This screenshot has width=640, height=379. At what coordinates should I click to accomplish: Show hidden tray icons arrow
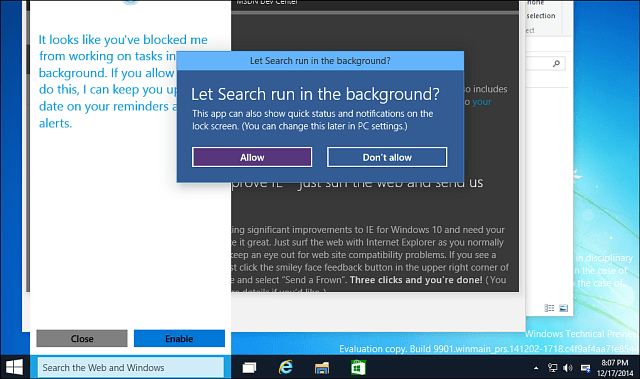(536, 368)
